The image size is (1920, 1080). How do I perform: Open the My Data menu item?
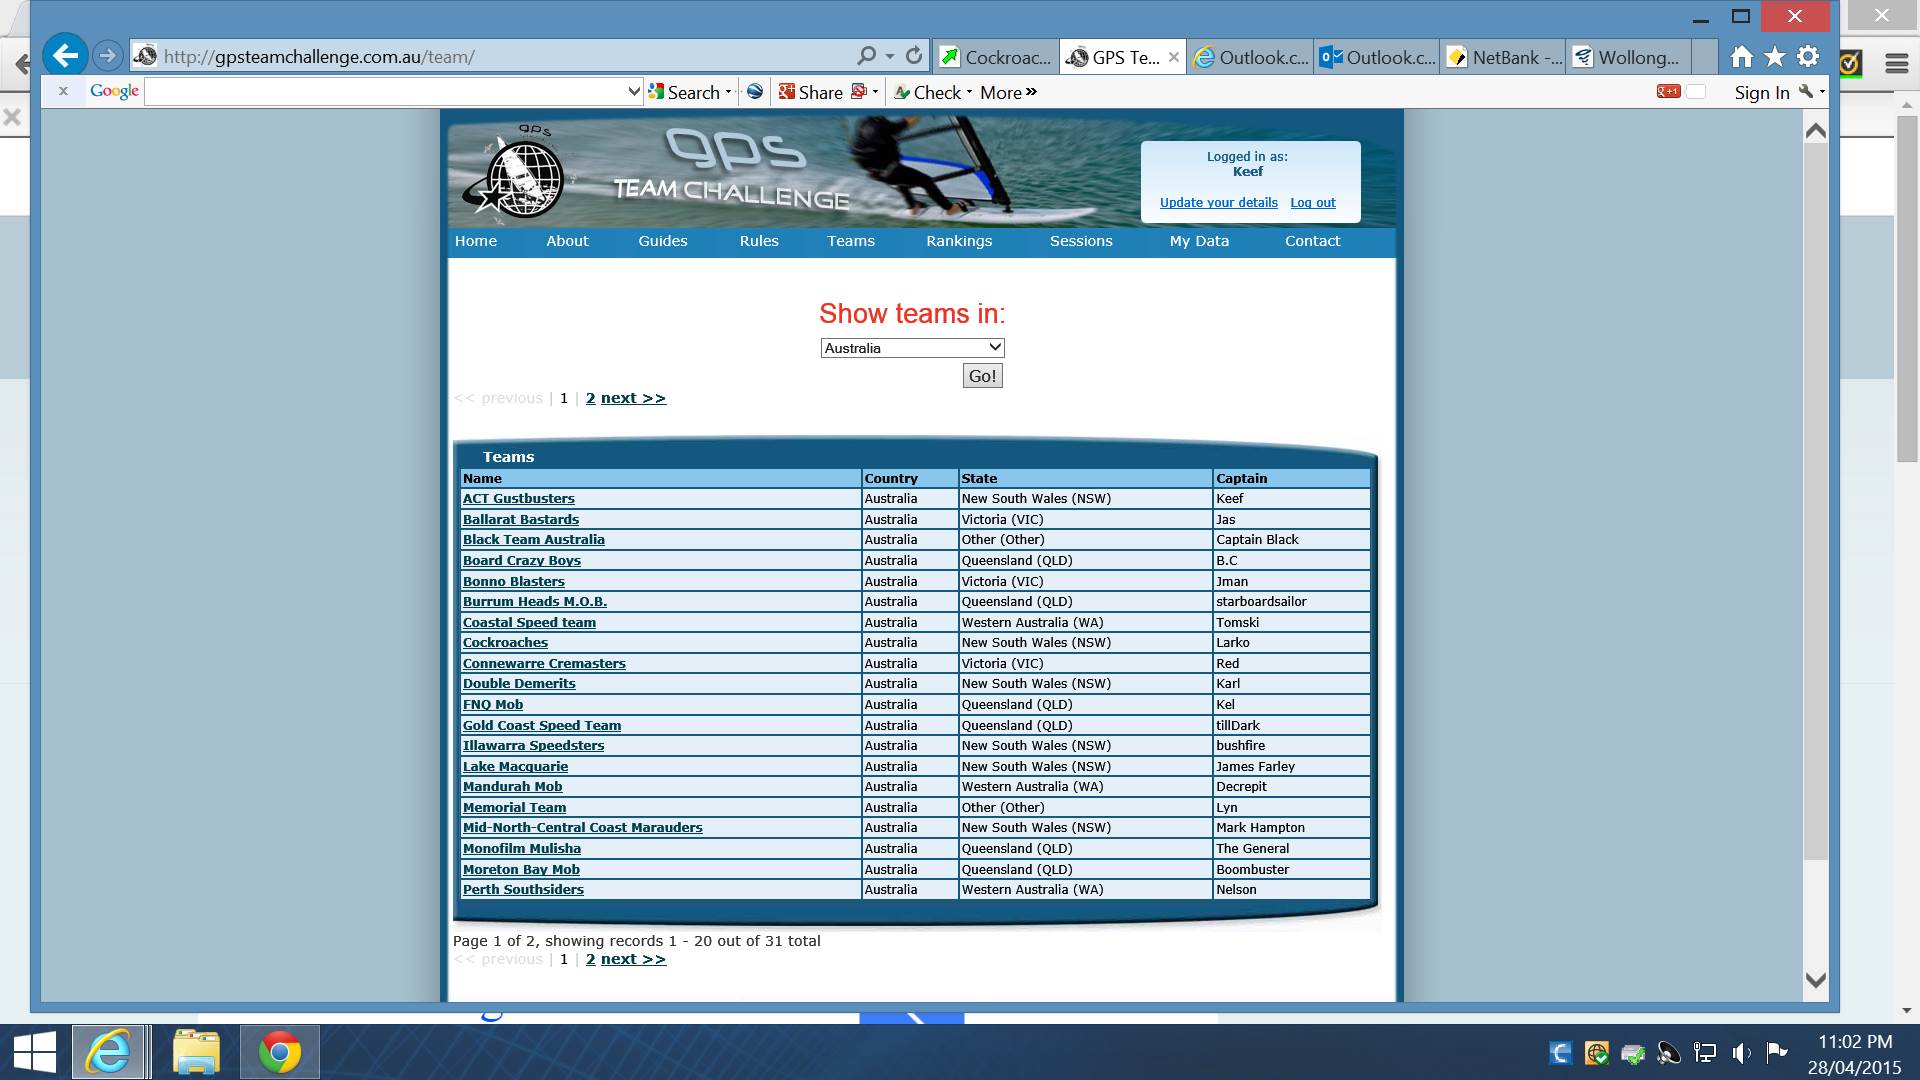click(x=1198, y=241)
